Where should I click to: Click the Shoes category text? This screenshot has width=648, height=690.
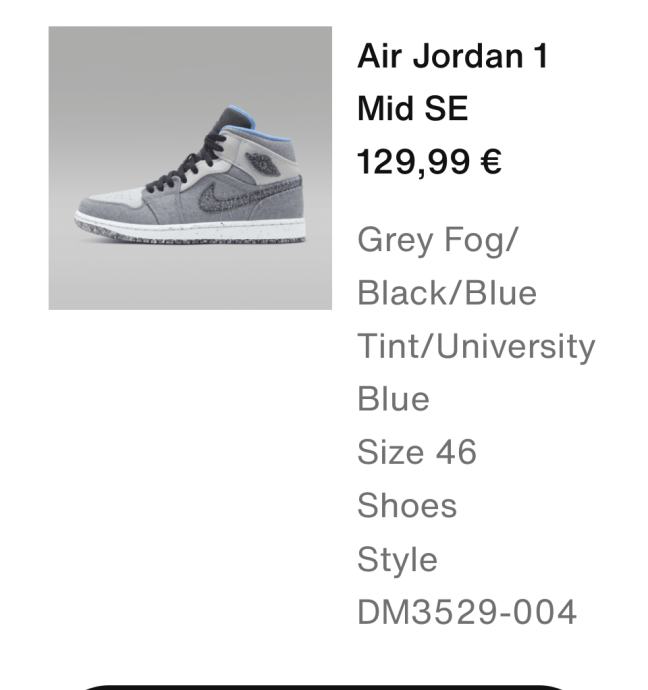pyautogui.click(x=407, y=506)
